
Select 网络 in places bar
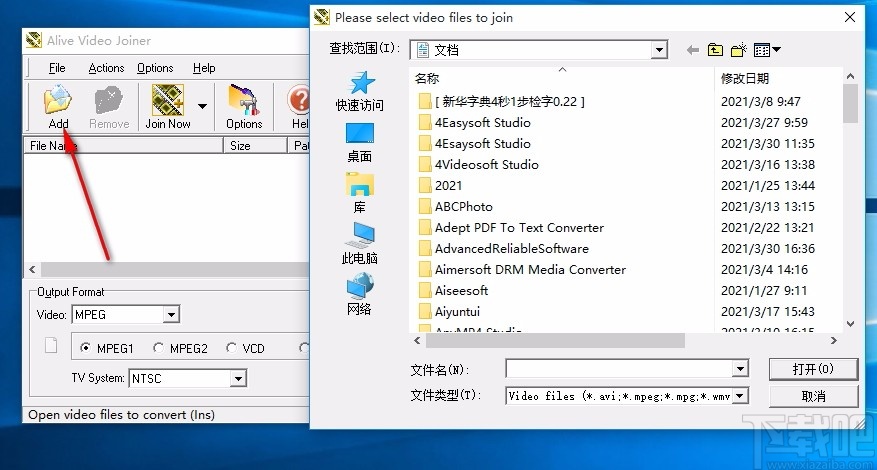click(360, 294)
